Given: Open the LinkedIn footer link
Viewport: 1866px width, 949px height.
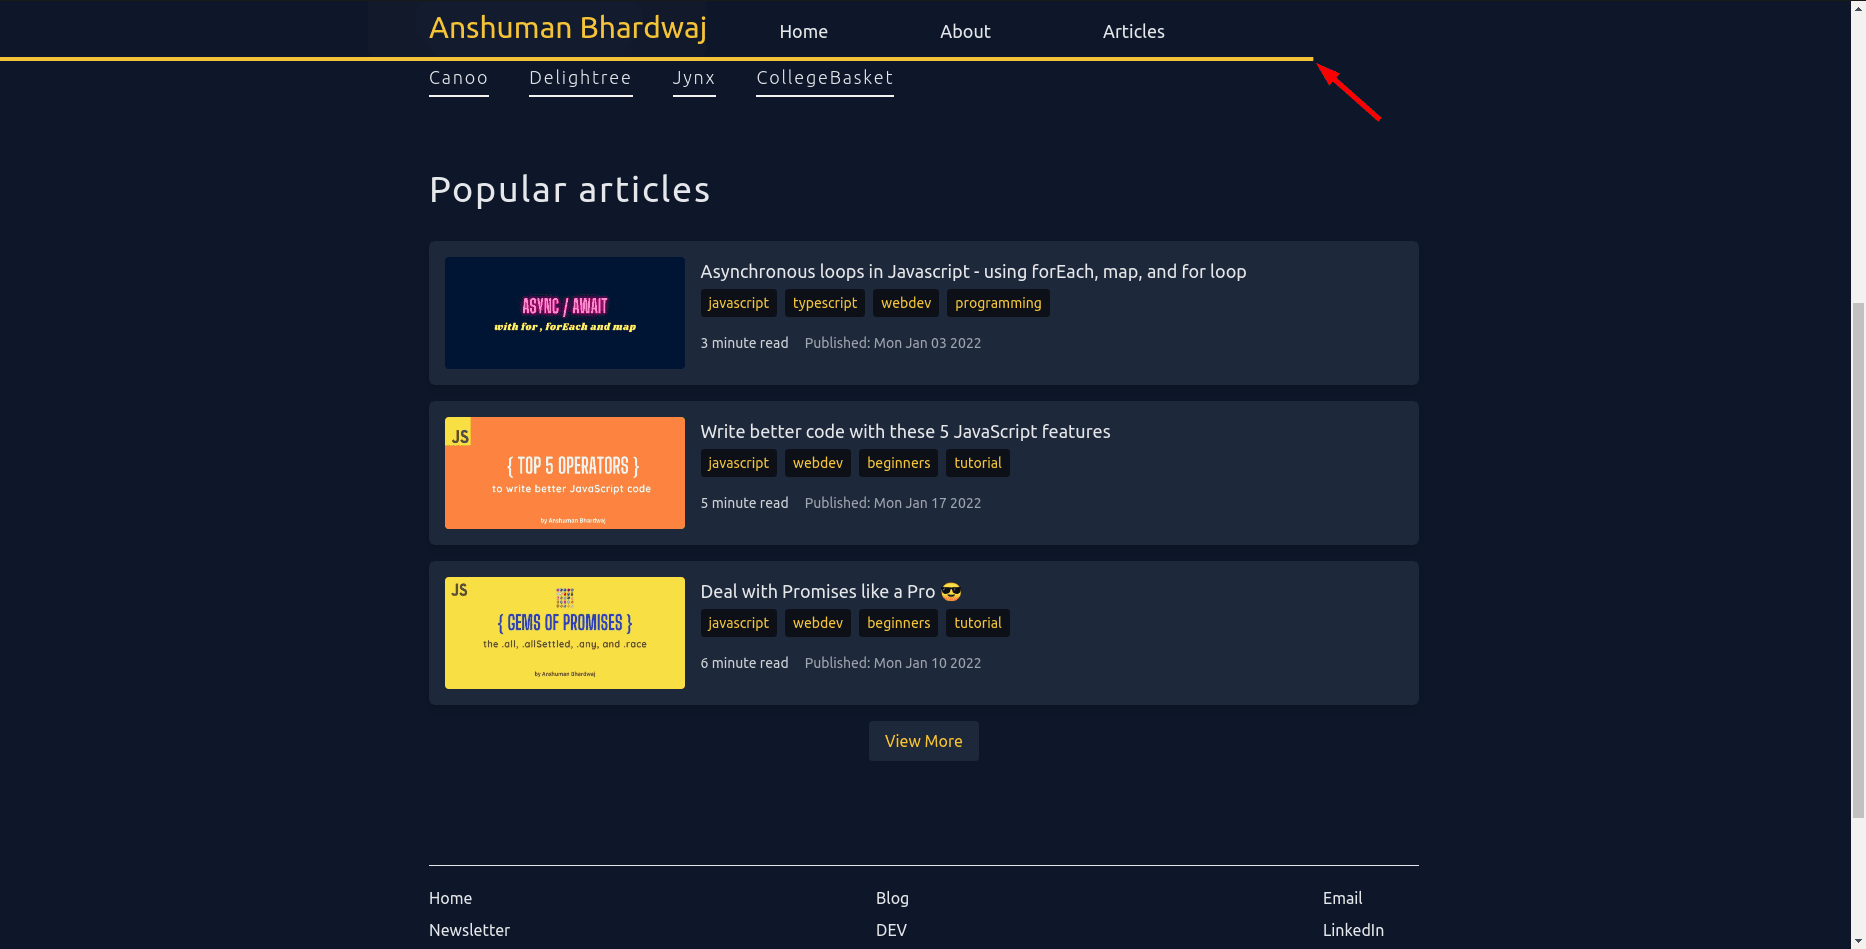Looking at the screenshot, I should (1352, 930).
